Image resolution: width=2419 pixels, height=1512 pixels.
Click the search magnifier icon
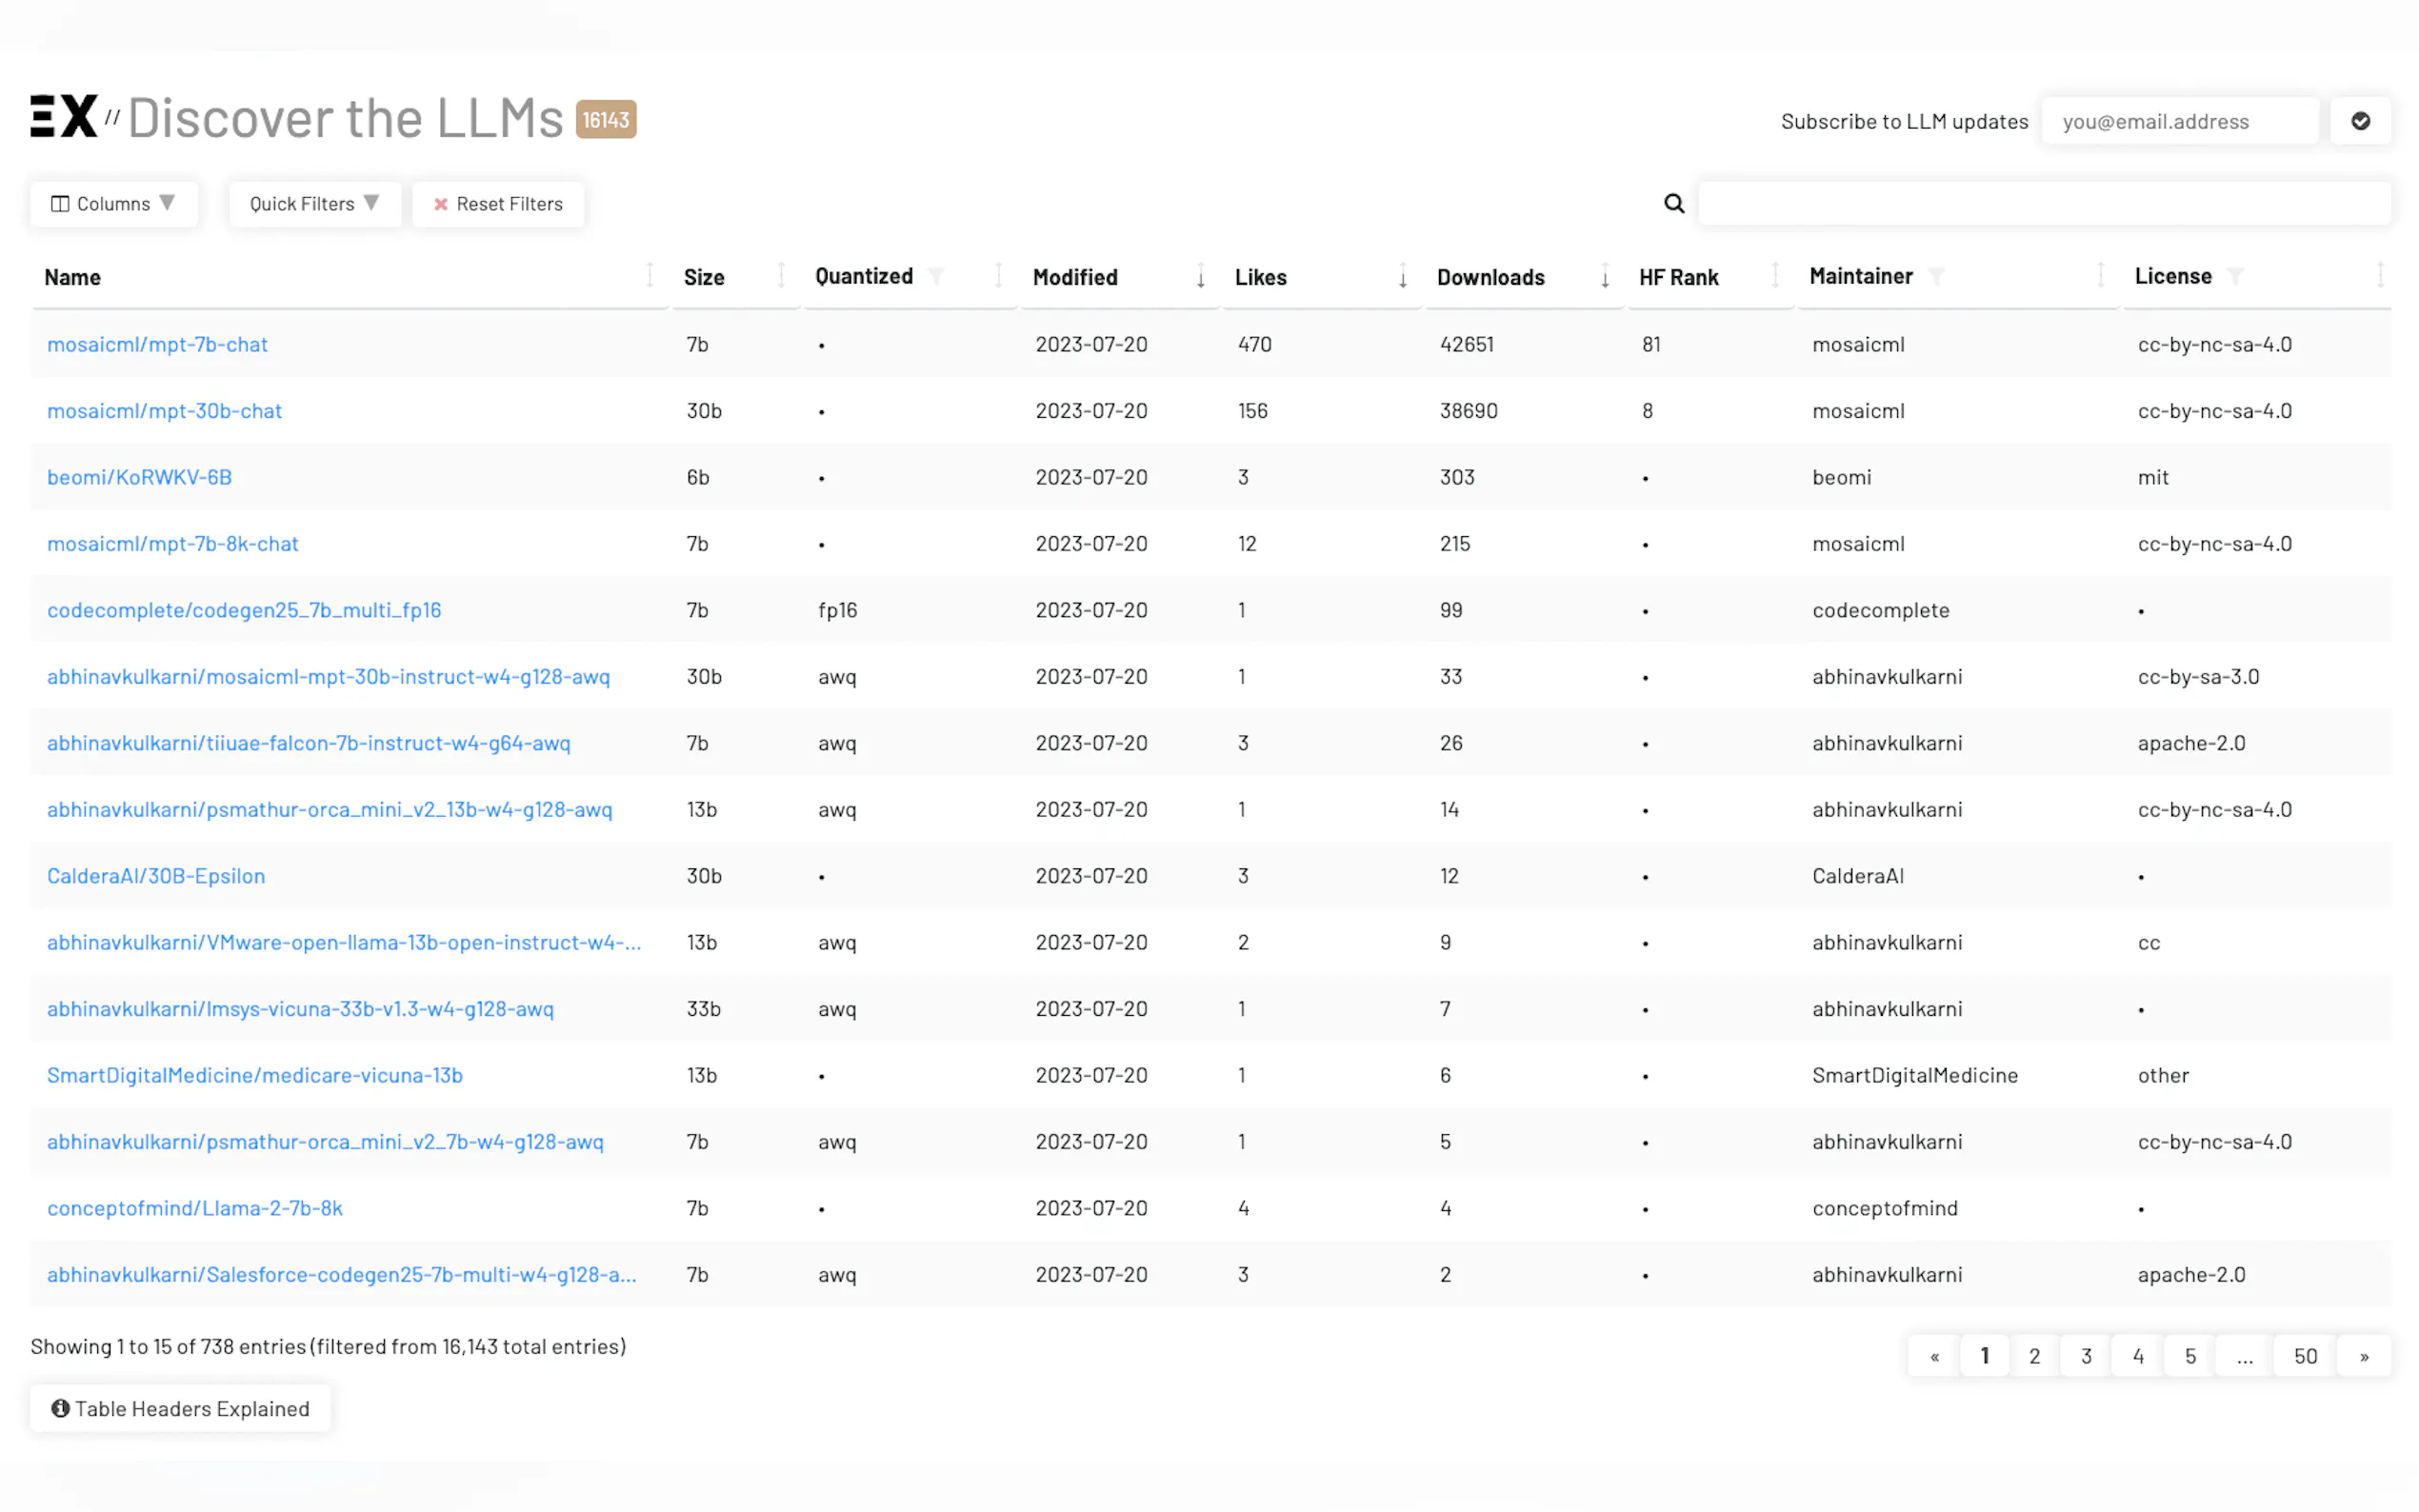1673,204
